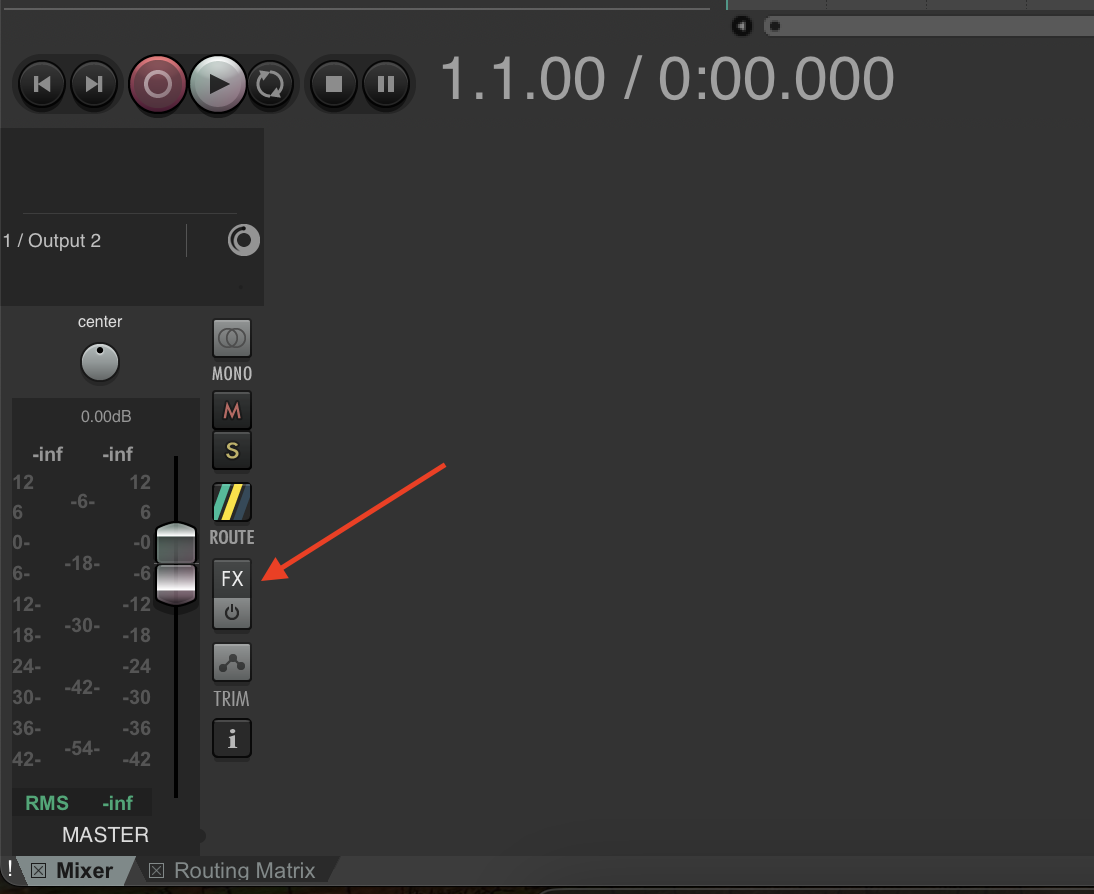Toggle master Mono/stereo button

coord(232,339)
